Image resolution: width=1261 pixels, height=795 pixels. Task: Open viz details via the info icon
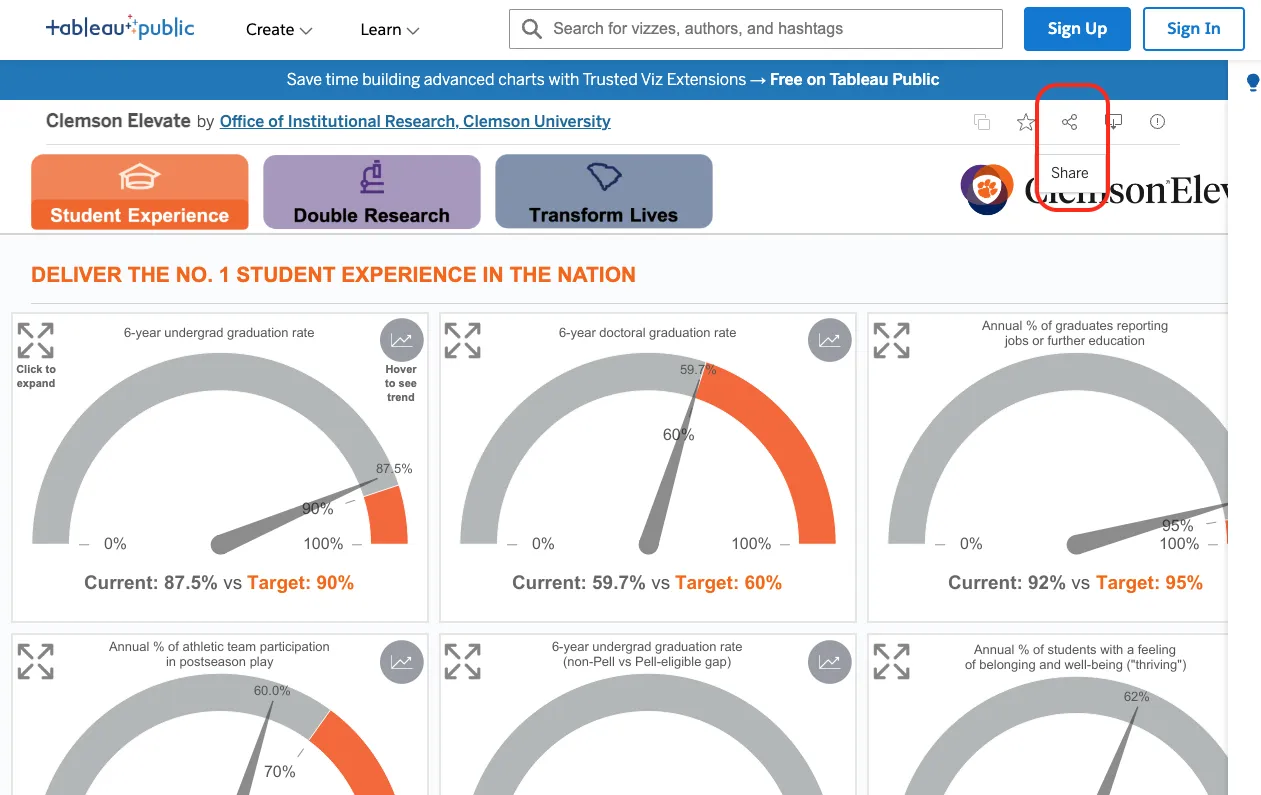pos(1157,121)
